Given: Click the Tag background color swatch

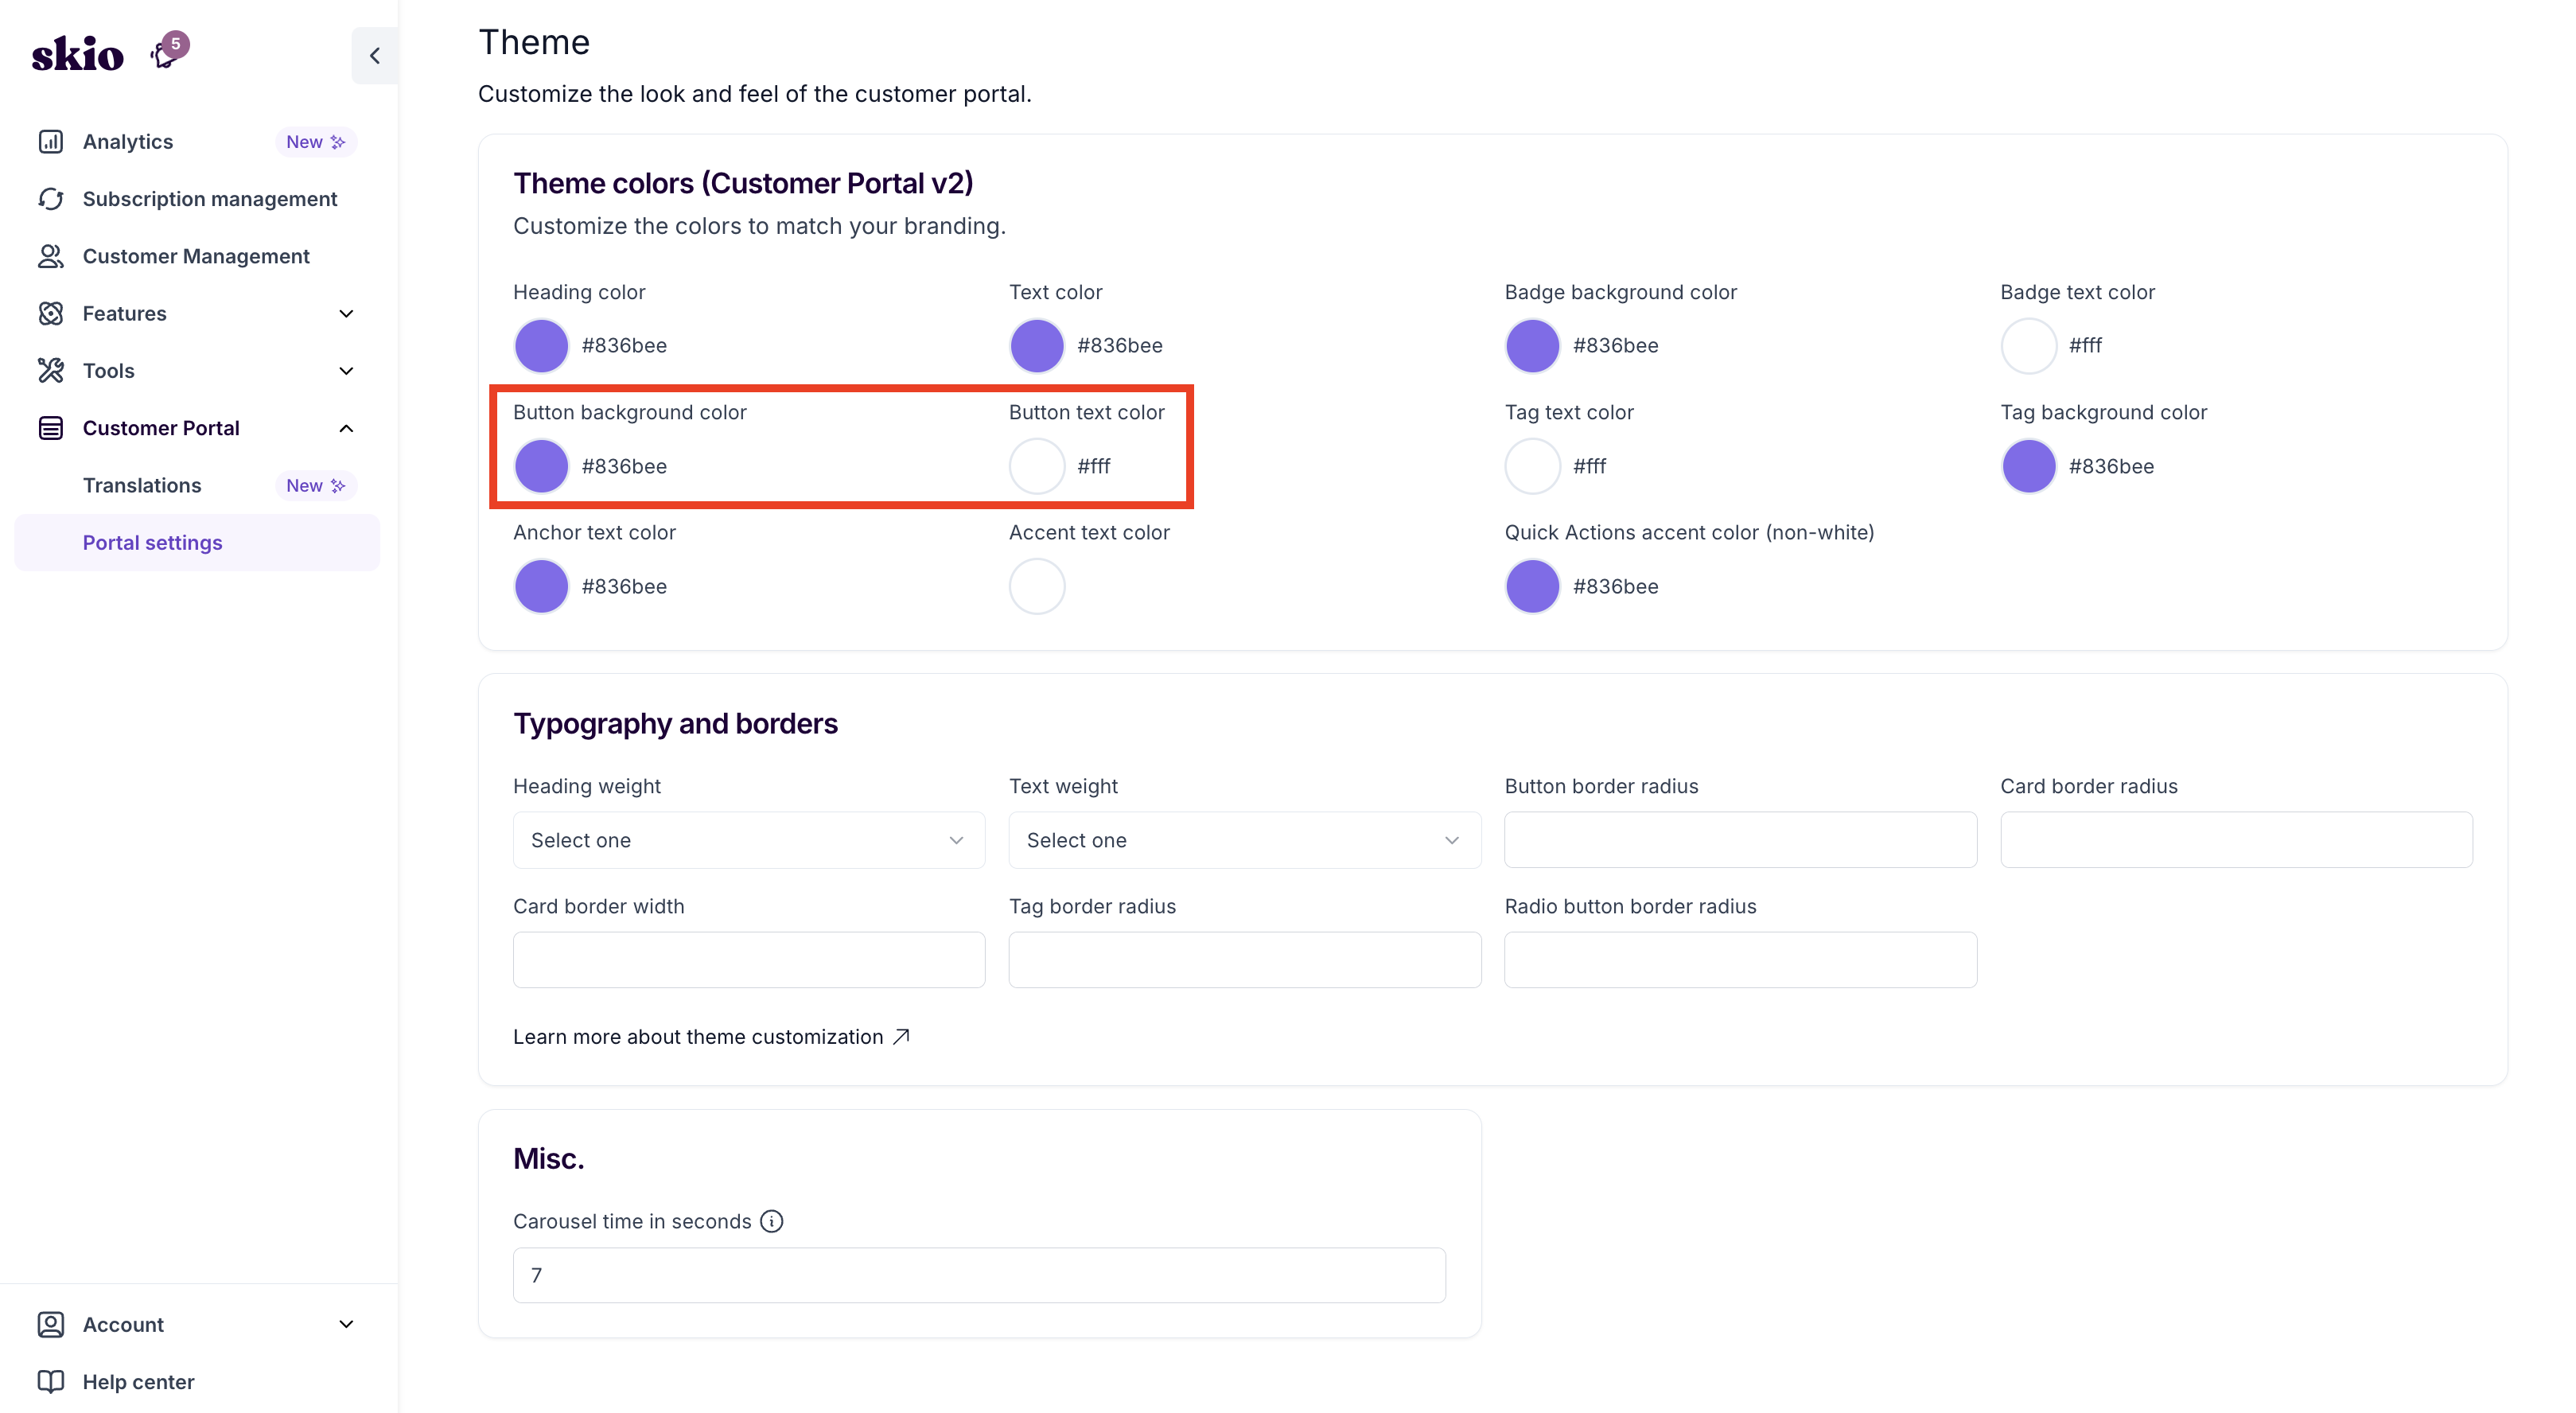Looking at the screenshot, I should [2029, 466].
